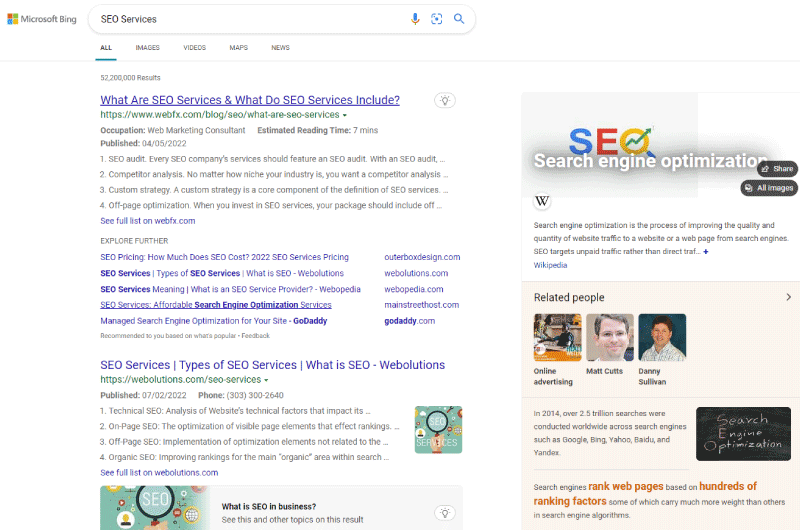This screenshot has height=530, width=800.
Task: Open 'SEO Services | Types of SEO Services' explore link
Action: (x=222, y=273)
